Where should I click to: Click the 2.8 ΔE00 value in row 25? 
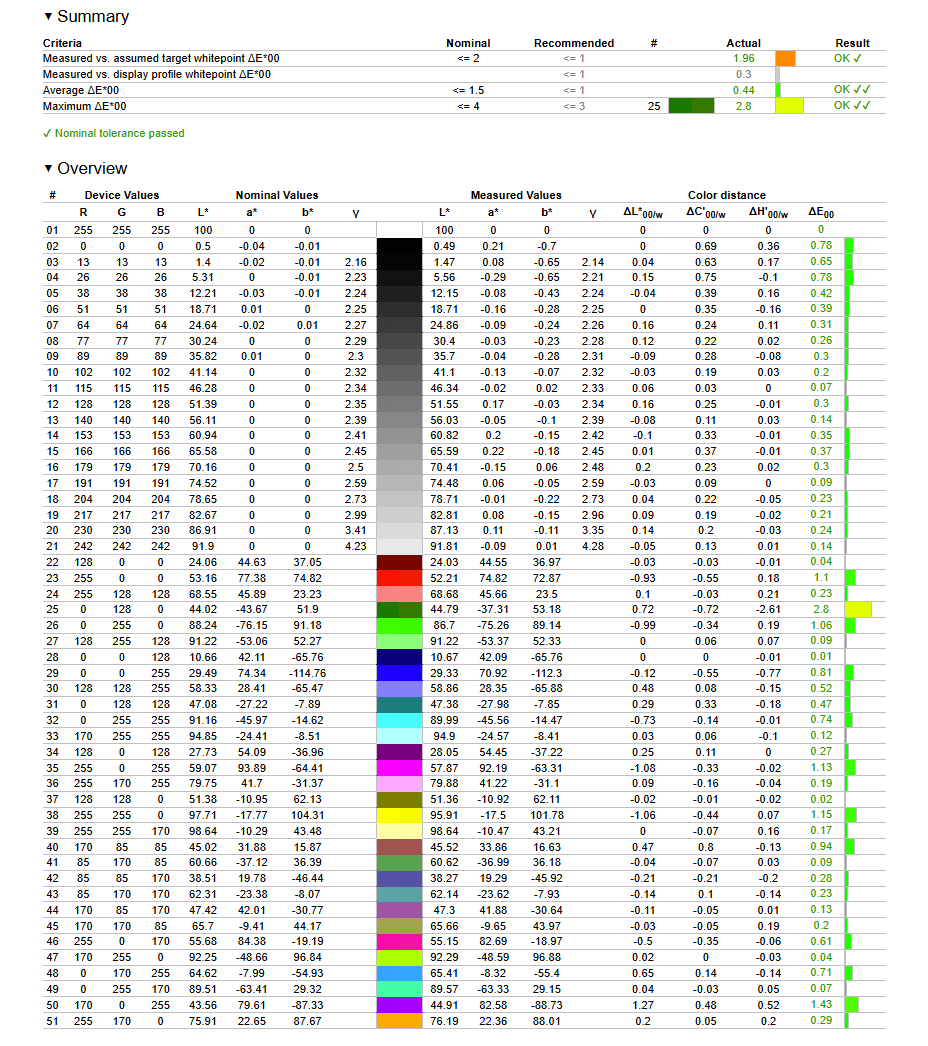[x=821, y=610]
